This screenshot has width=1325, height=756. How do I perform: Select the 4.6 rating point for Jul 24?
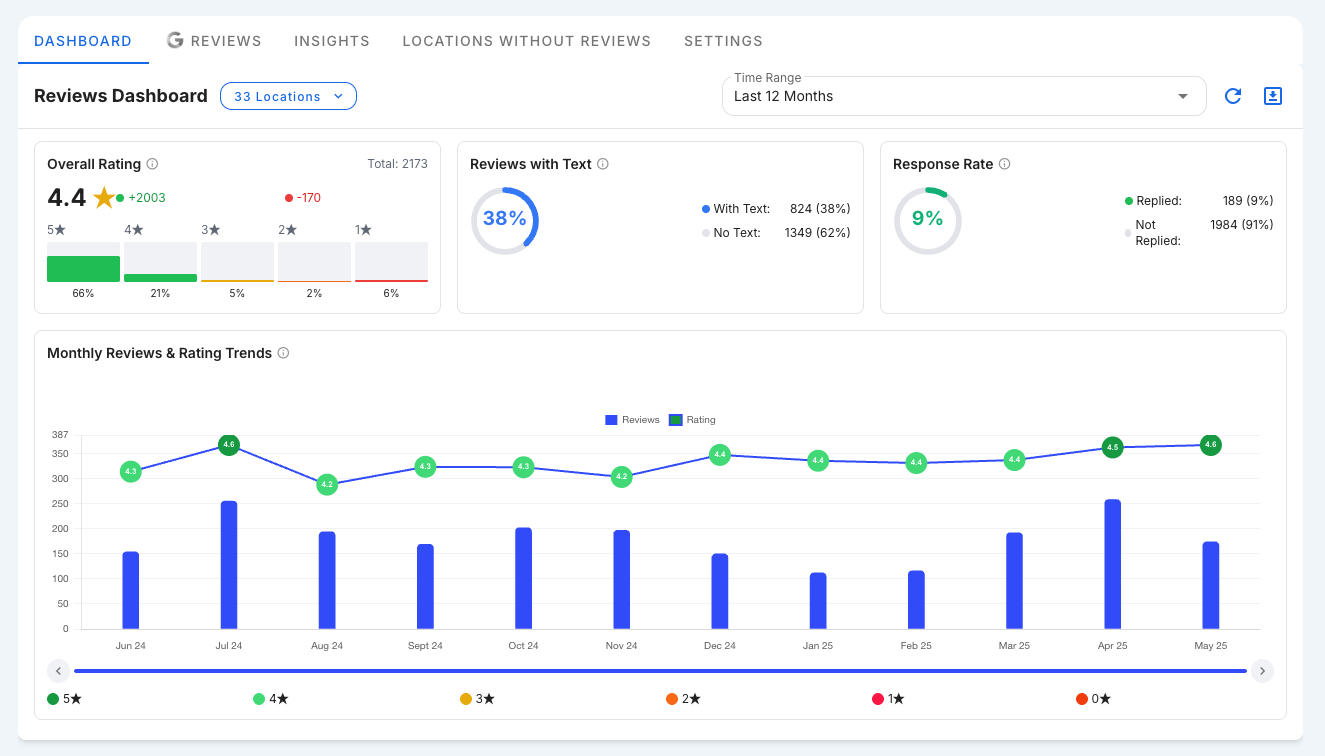[x=228, y=443]
